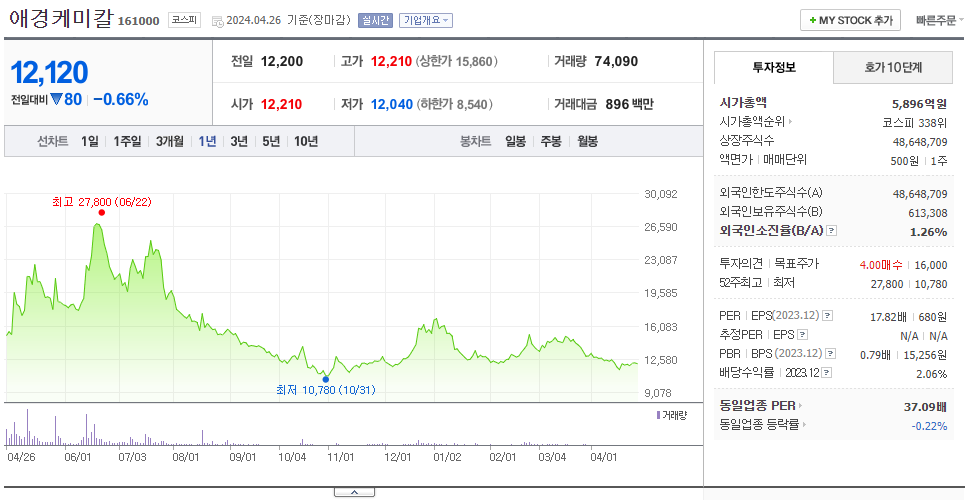
Task: Click the 목표주가 16,000 value
Action: click(x=931, y=265)
